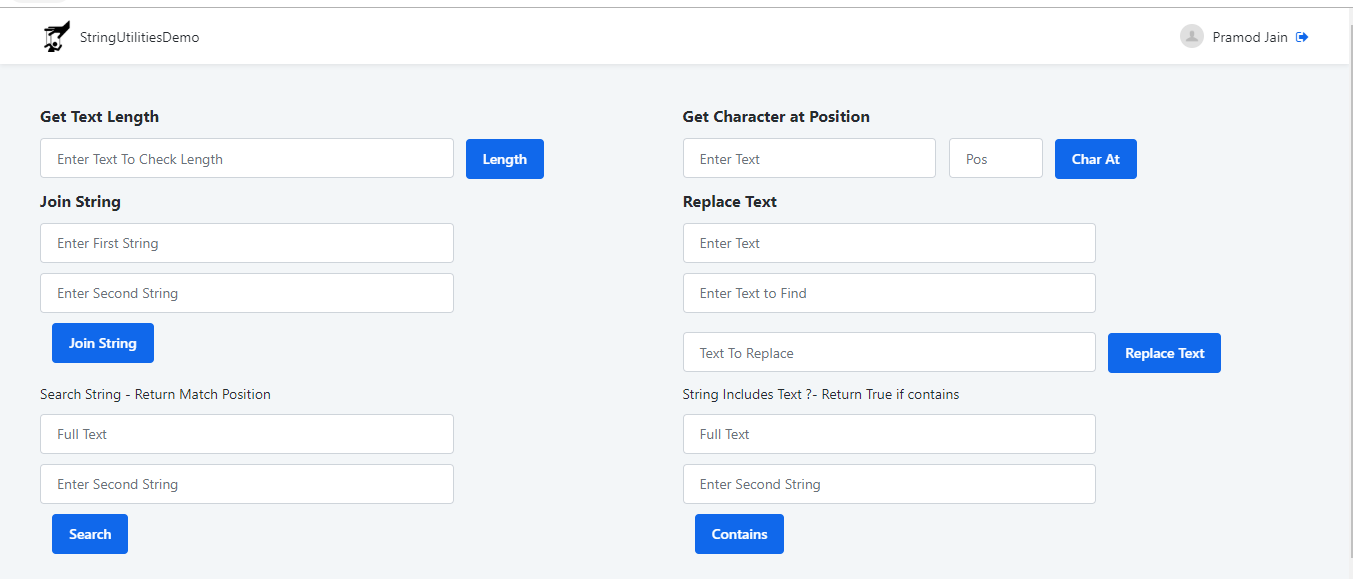
Task: Select the Enter First String field
Action: pyautogui.click(x=247, y=243)
